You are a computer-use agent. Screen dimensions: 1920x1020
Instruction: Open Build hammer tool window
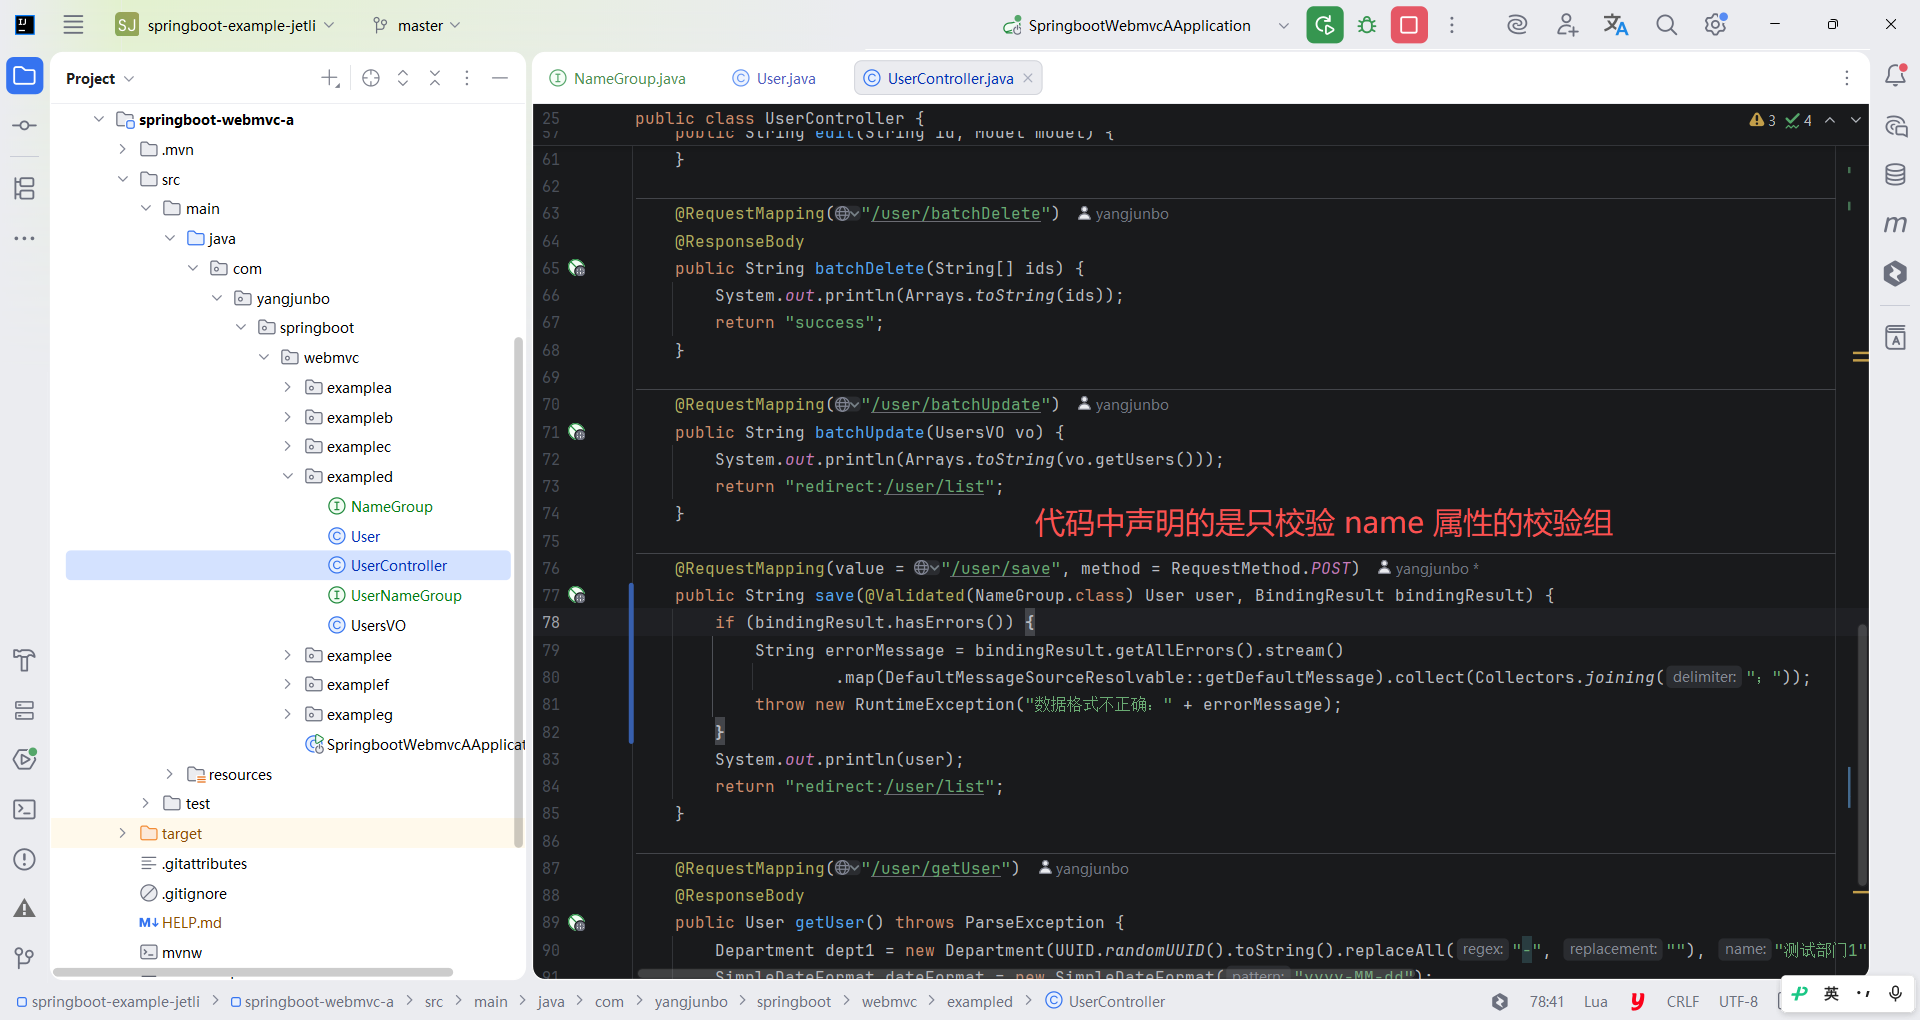tap(25, 660)
